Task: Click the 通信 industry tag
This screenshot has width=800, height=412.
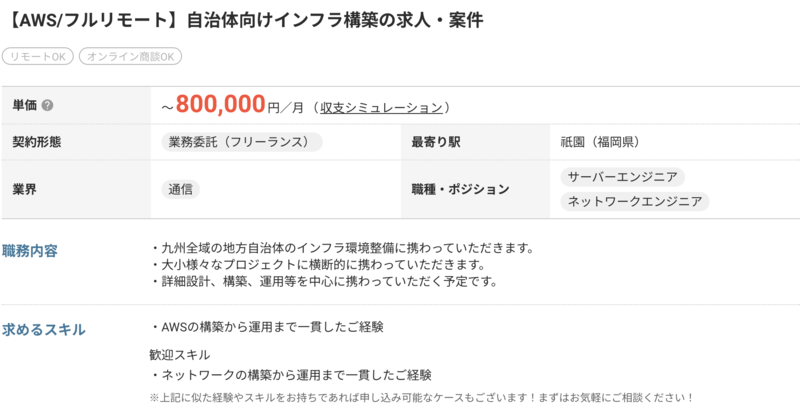Action: [x=181, y=188]
